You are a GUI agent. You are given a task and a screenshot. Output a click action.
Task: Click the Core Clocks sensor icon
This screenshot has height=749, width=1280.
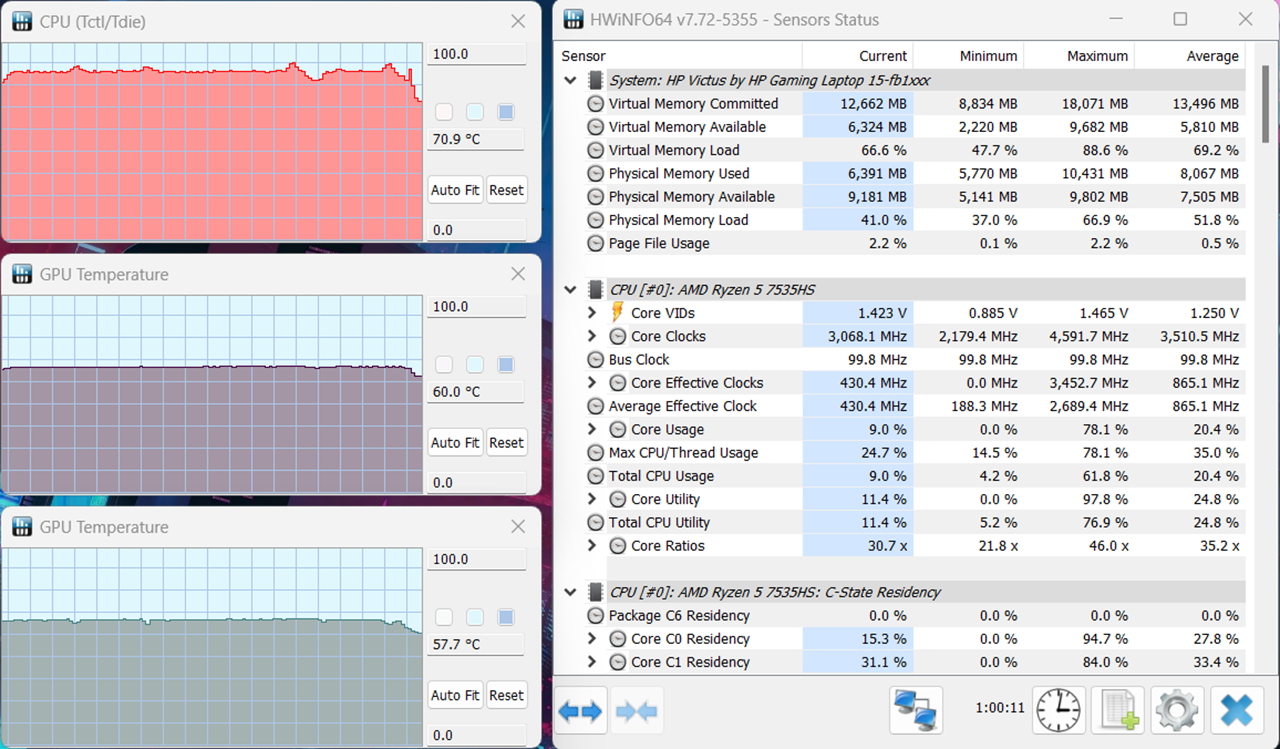pos(618,336)
